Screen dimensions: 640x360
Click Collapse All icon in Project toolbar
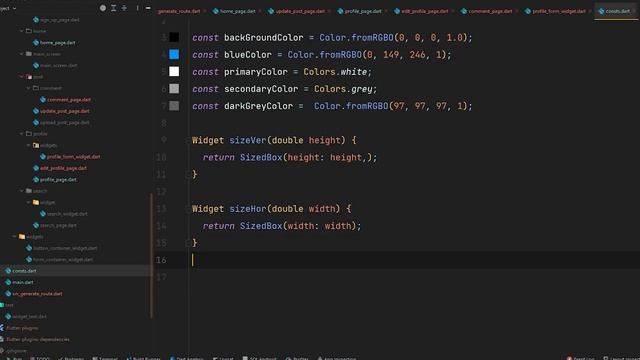pos(124,8)
